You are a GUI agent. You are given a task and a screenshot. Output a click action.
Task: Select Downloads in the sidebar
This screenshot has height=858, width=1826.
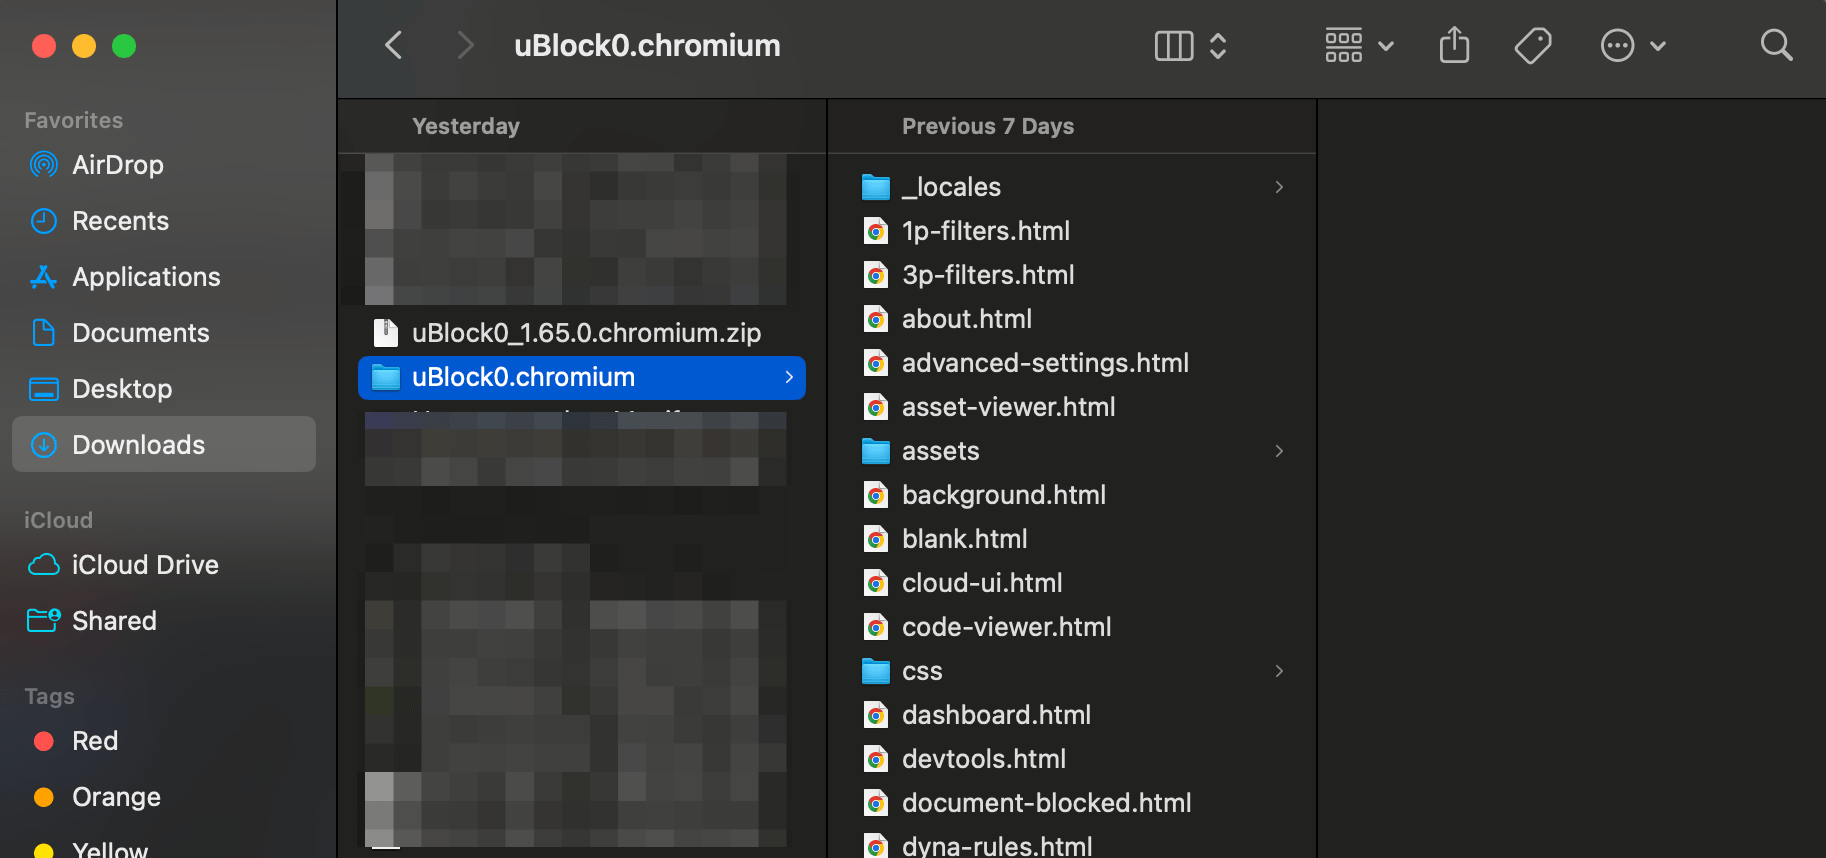[164, 444]
